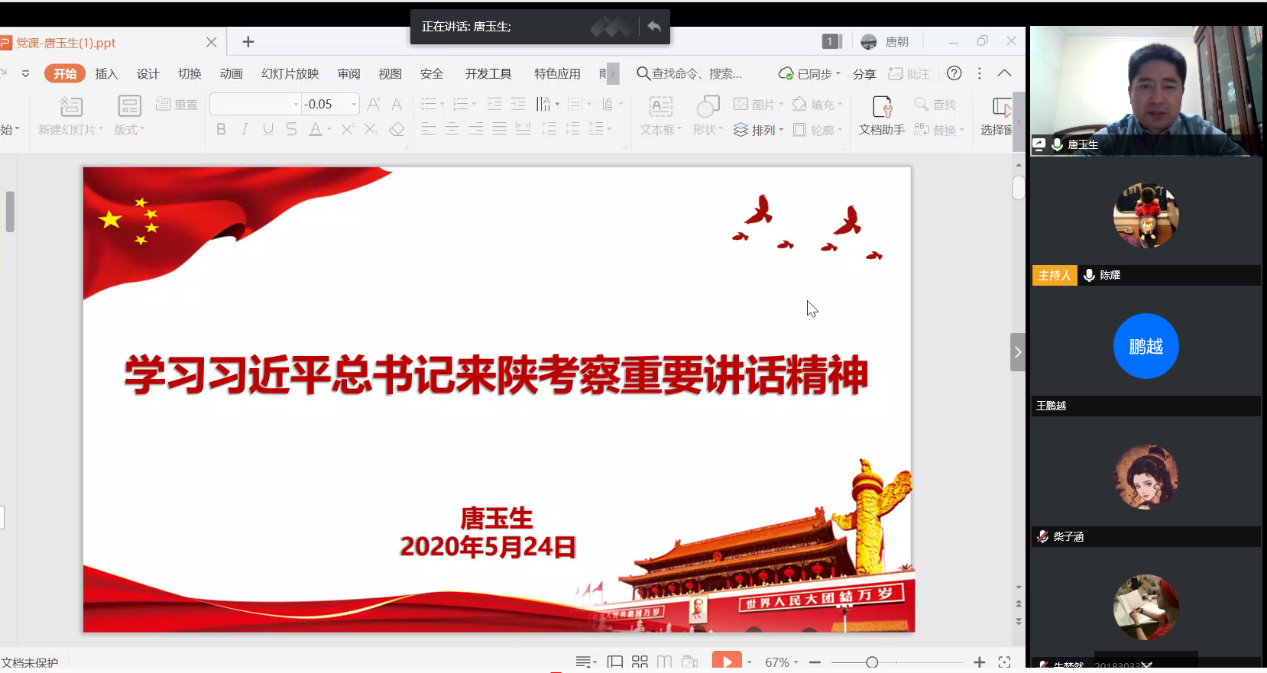
Task: Click fit-to-window icon beside zoom slider
Action: 1004,662
